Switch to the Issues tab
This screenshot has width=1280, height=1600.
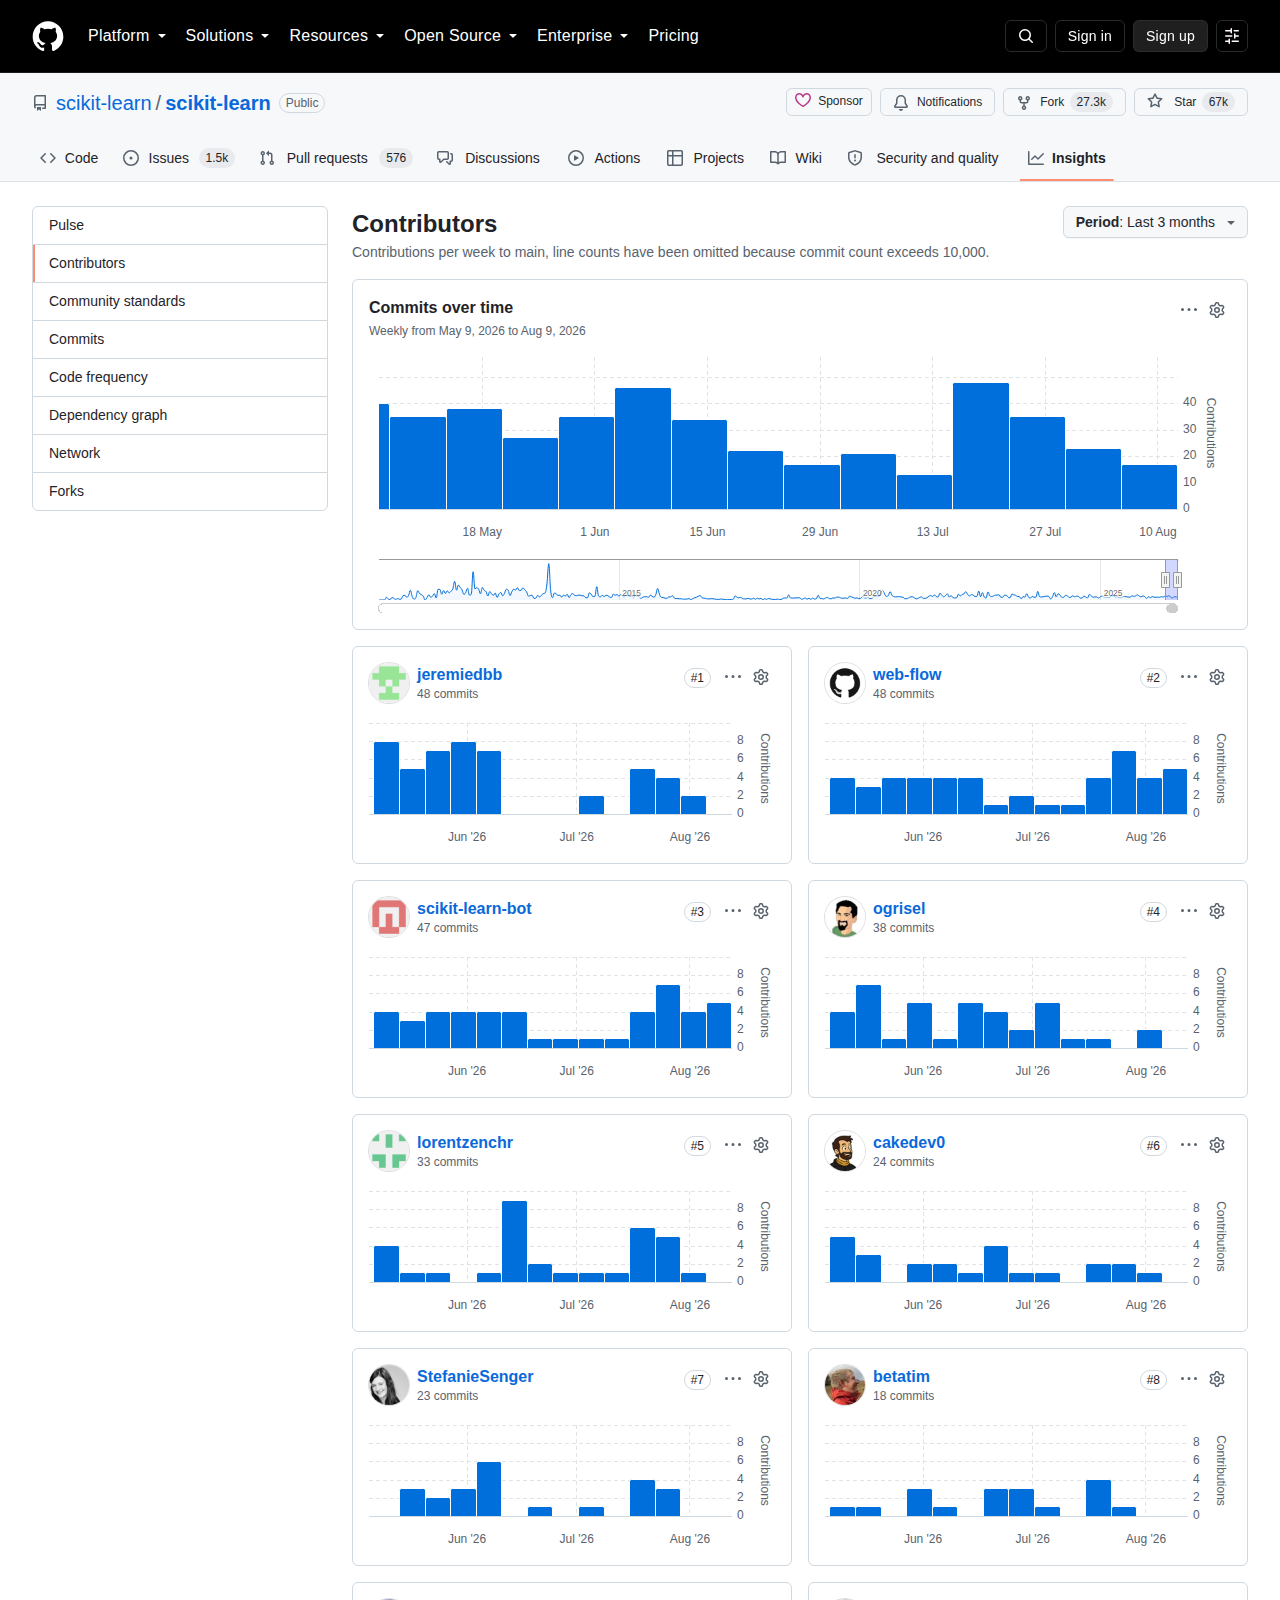point(178,158)
